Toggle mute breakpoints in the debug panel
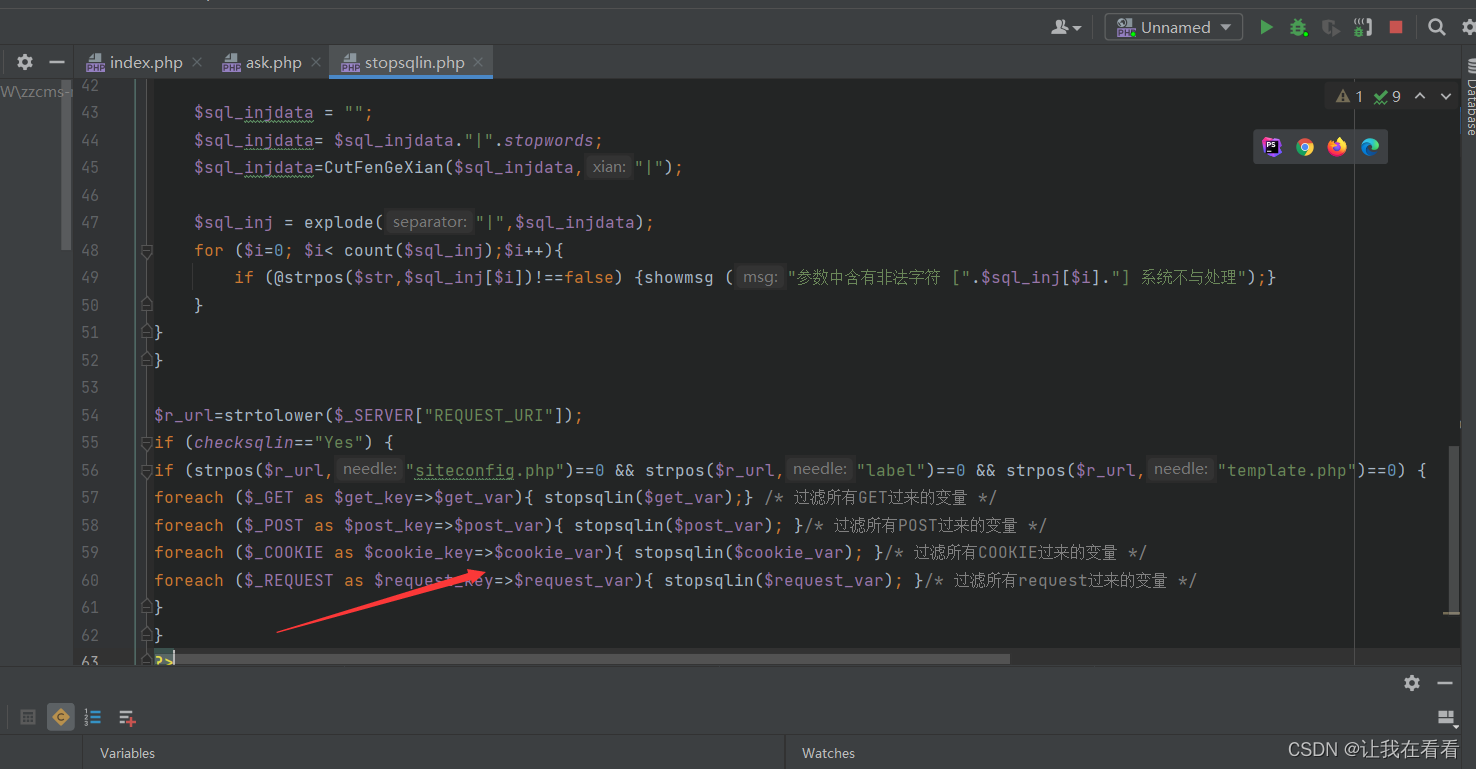 61,717
